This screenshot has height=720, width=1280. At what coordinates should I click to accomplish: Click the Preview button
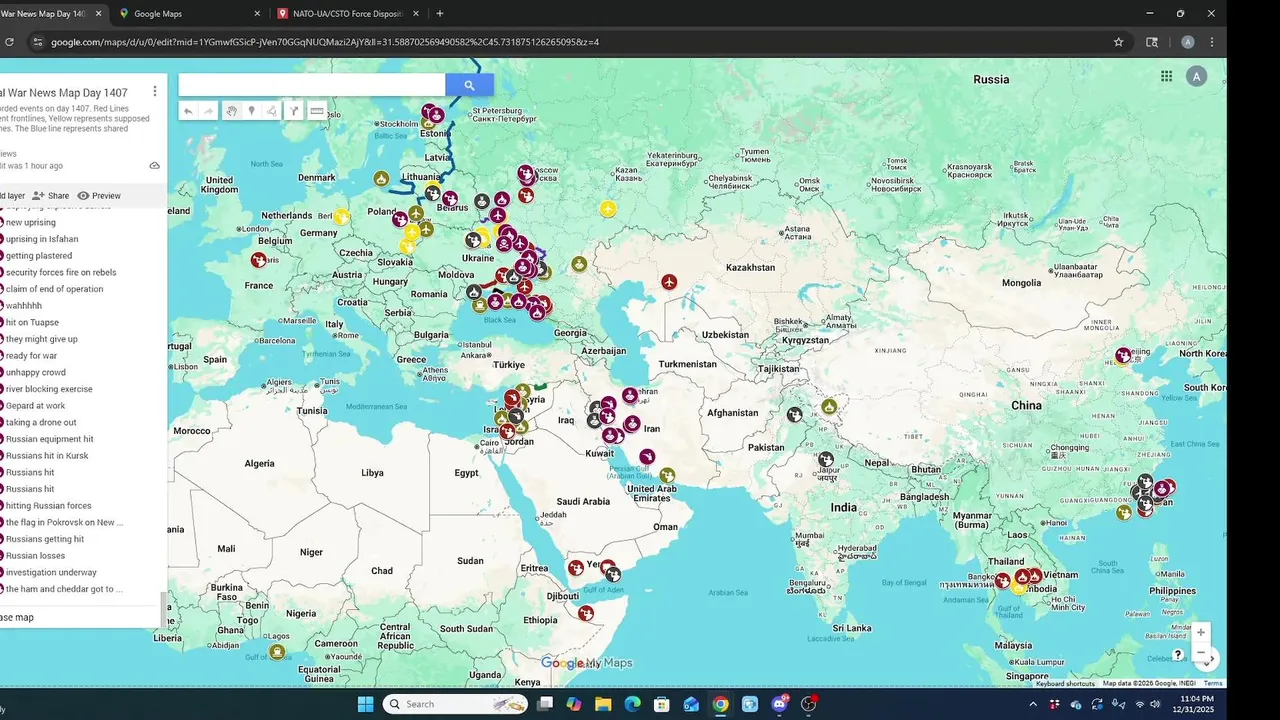click(99, 196)
